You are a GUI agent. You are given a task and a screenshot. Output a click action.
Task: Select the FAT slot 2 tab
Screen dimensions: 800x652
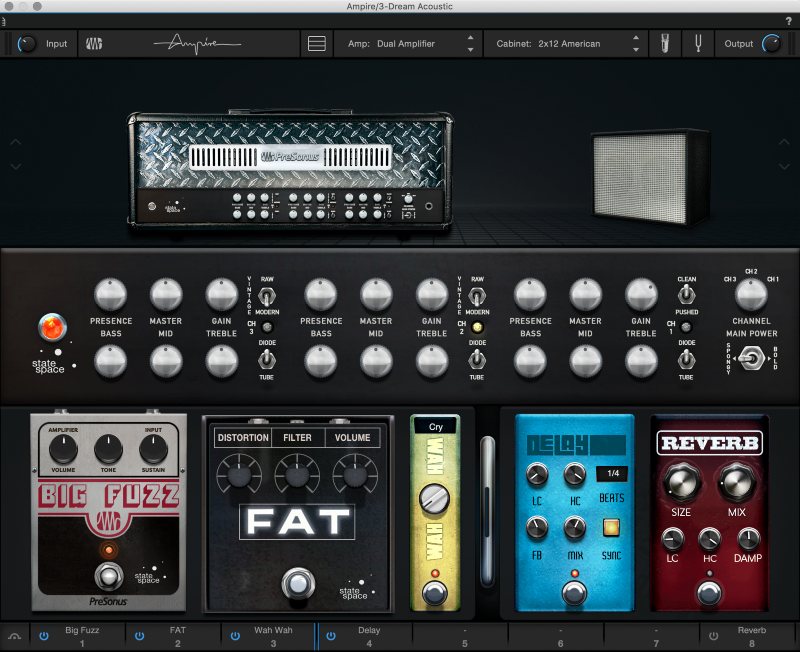click(x=177, y=634)
